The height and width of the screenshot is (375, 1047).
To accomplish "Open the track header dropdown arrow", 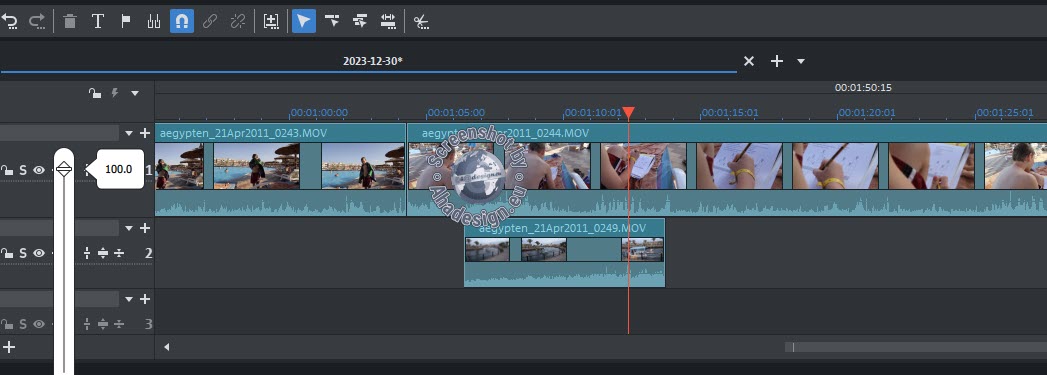I will click(x=135, y=93).
